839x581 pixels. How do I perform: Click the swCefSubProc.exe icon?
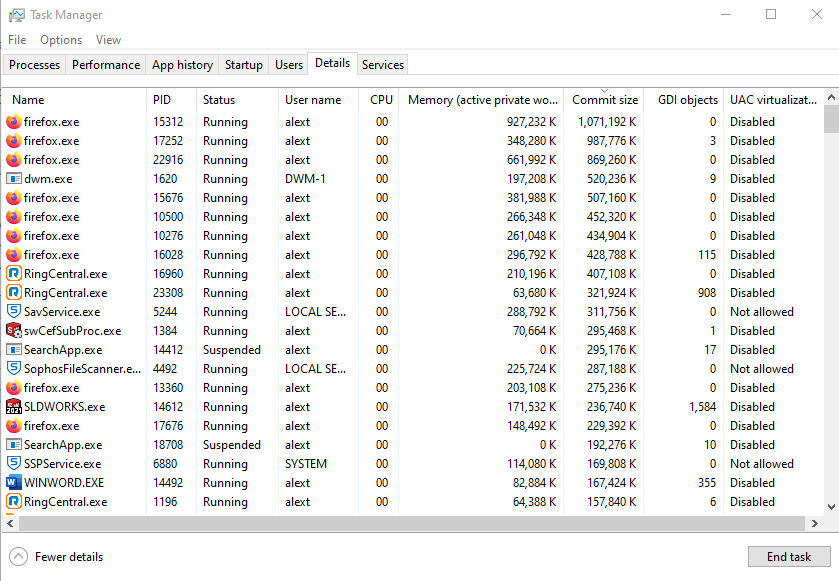tap(14, 331)
